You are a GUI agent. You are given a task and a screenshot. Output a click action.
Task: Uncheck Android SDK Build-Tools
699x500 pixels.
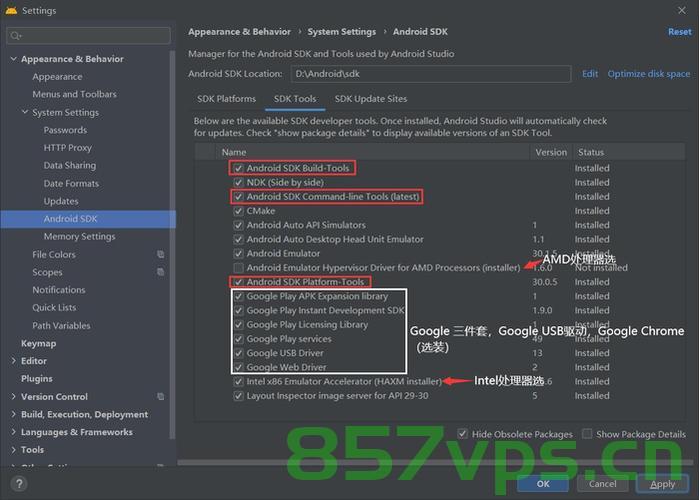[238, 168]
